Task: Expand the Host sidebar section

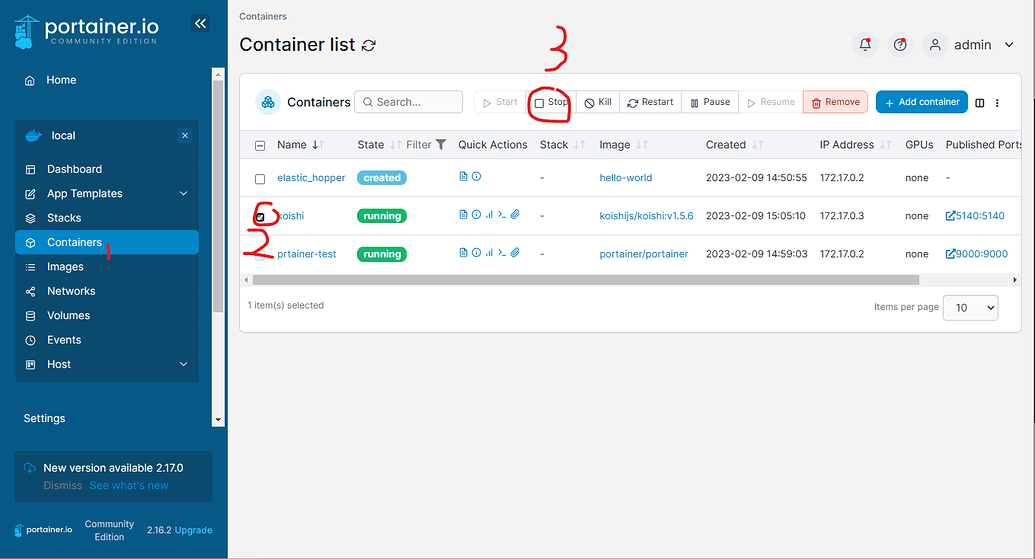Action: 183,365
